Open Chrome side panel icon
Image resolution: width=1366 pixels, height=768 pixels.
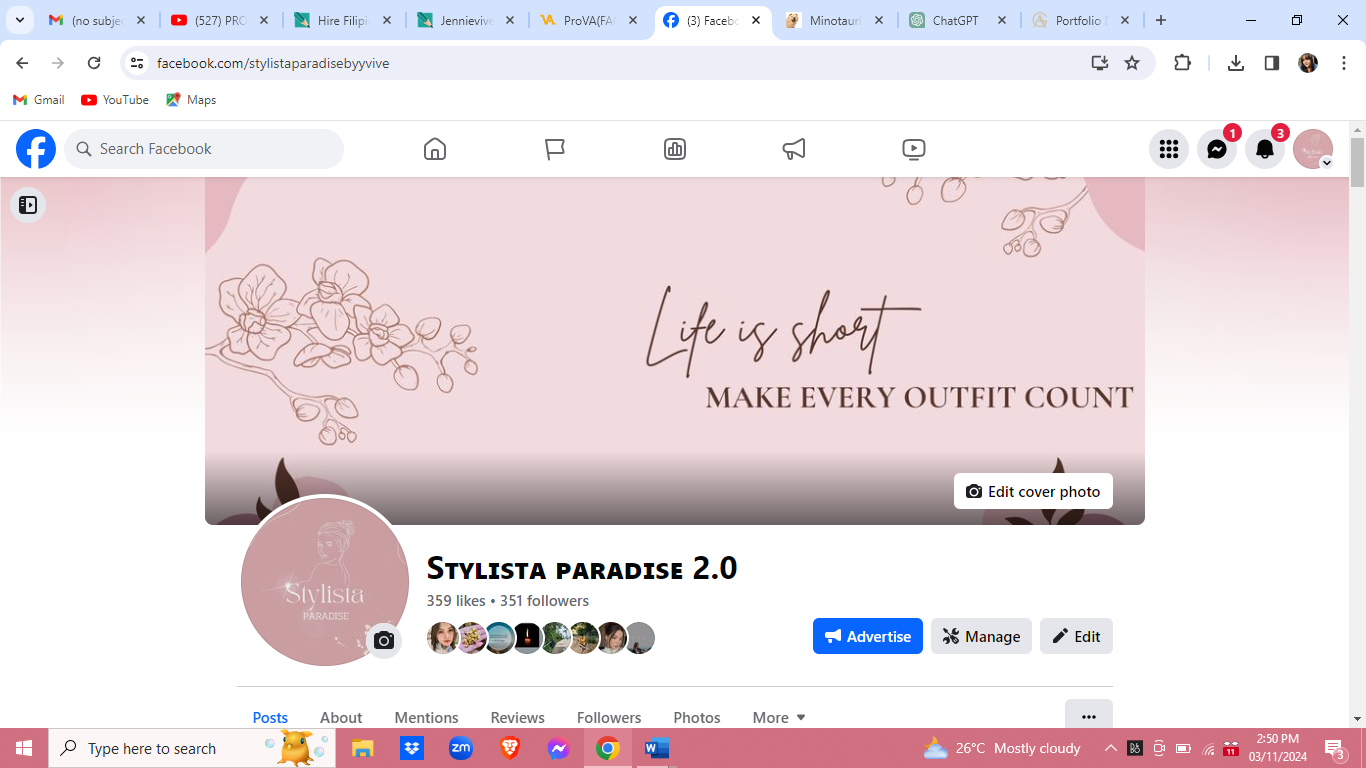[1272, 63]
